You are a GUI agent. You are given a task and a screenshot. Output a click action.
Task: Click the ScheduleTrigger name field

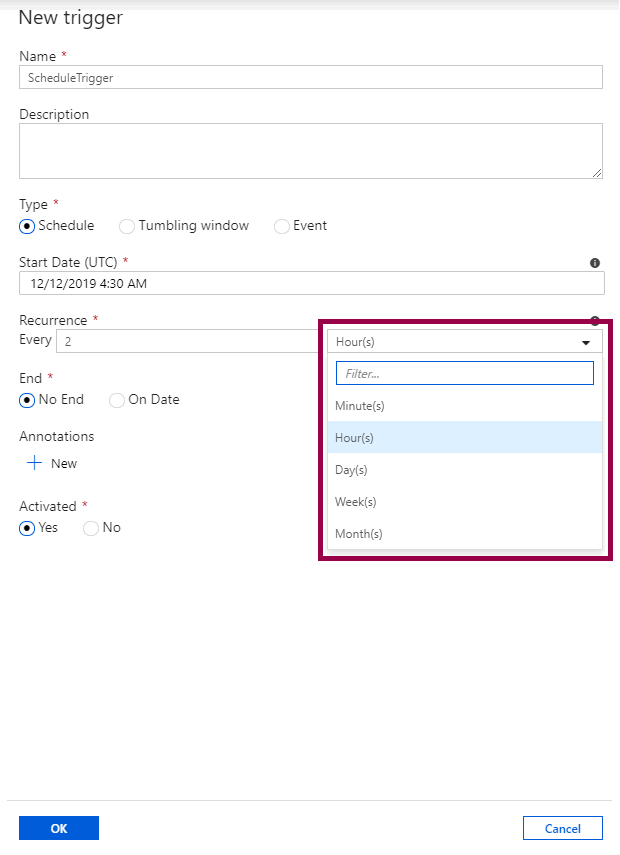click(310, 77)
